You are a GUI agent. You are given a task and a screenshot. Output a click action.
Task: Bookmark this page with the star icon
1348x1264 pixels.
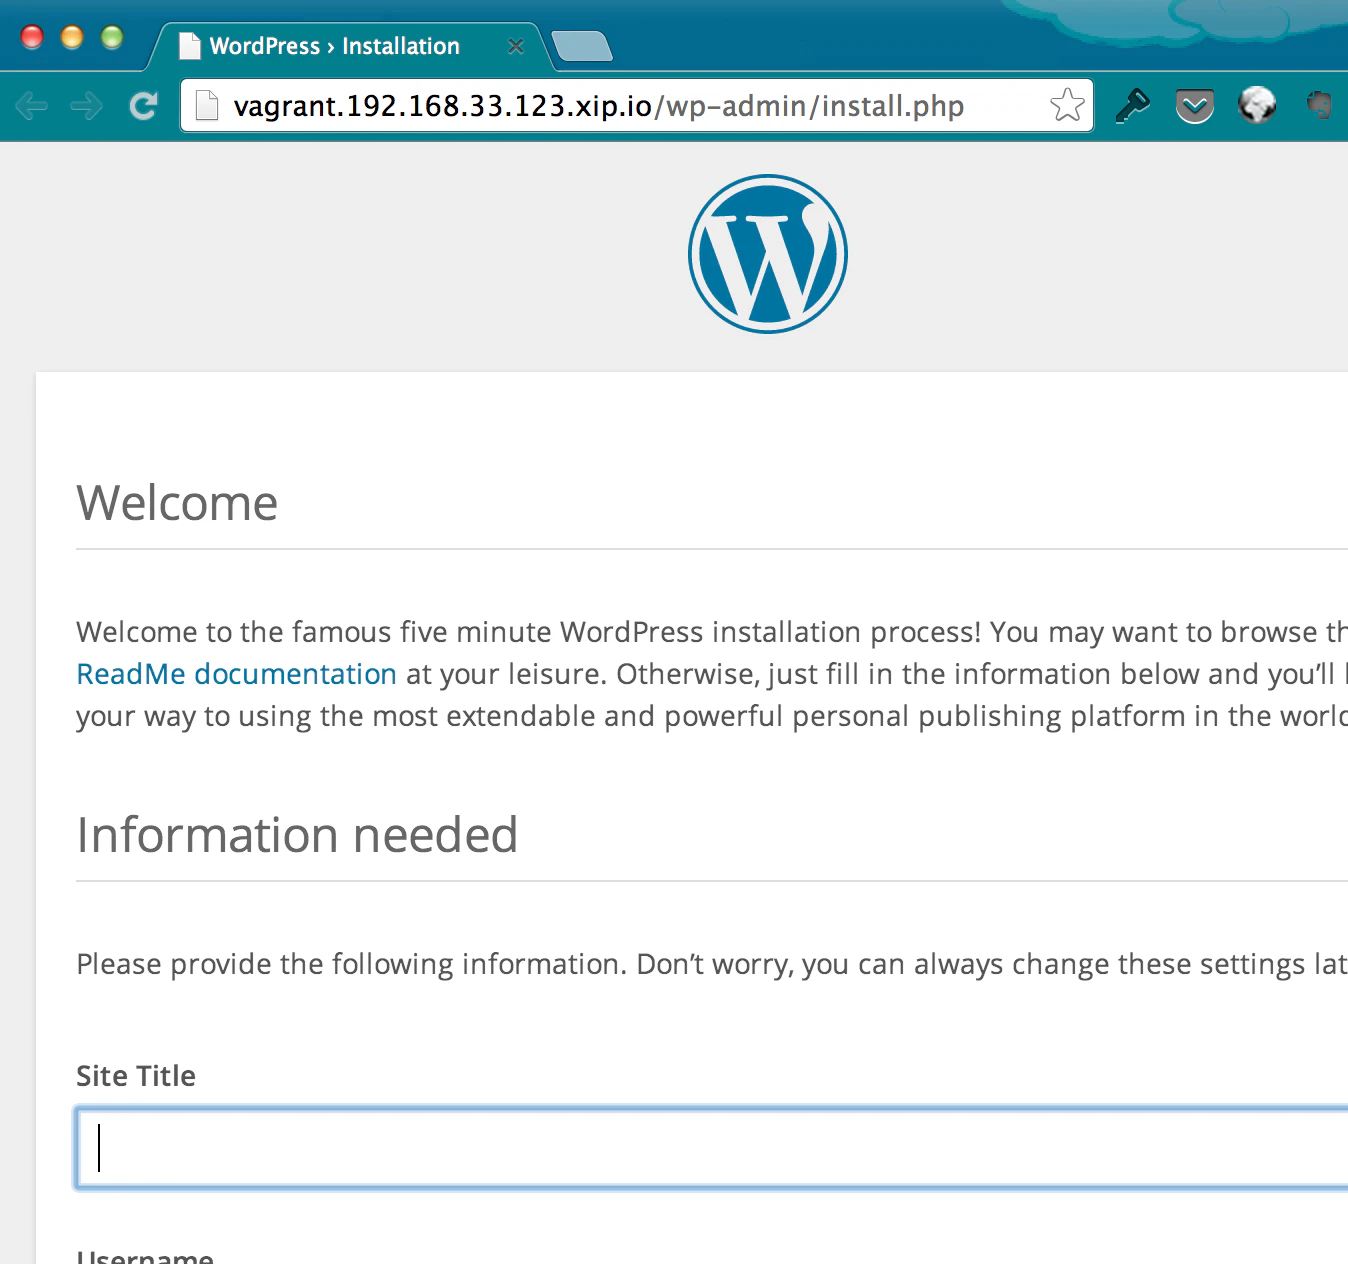click(x=1067, y=105)
